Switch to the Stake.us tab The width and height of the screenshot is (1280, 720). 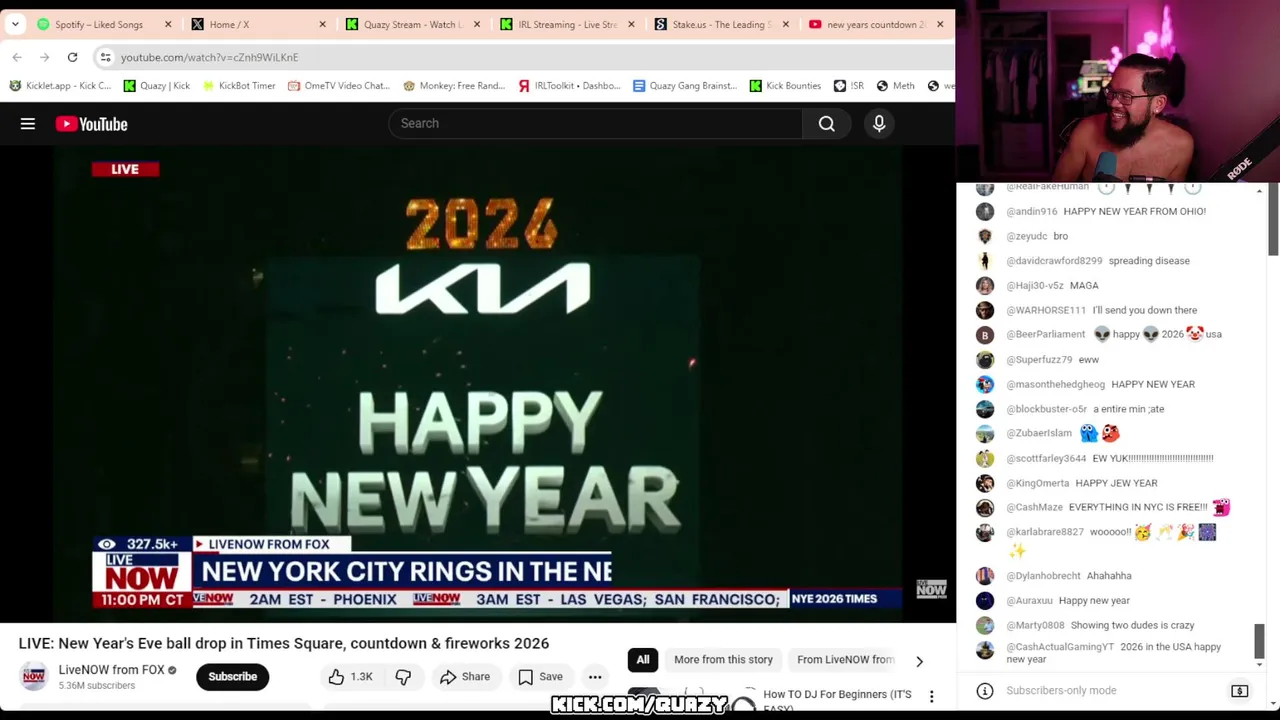coord(722,24)
